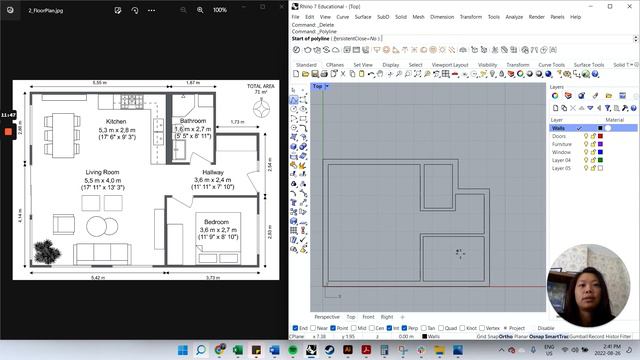Screen dimensions: 640x360
Task: Select the Polyline tool in Rhino sidebar
Action: (294, 100)
